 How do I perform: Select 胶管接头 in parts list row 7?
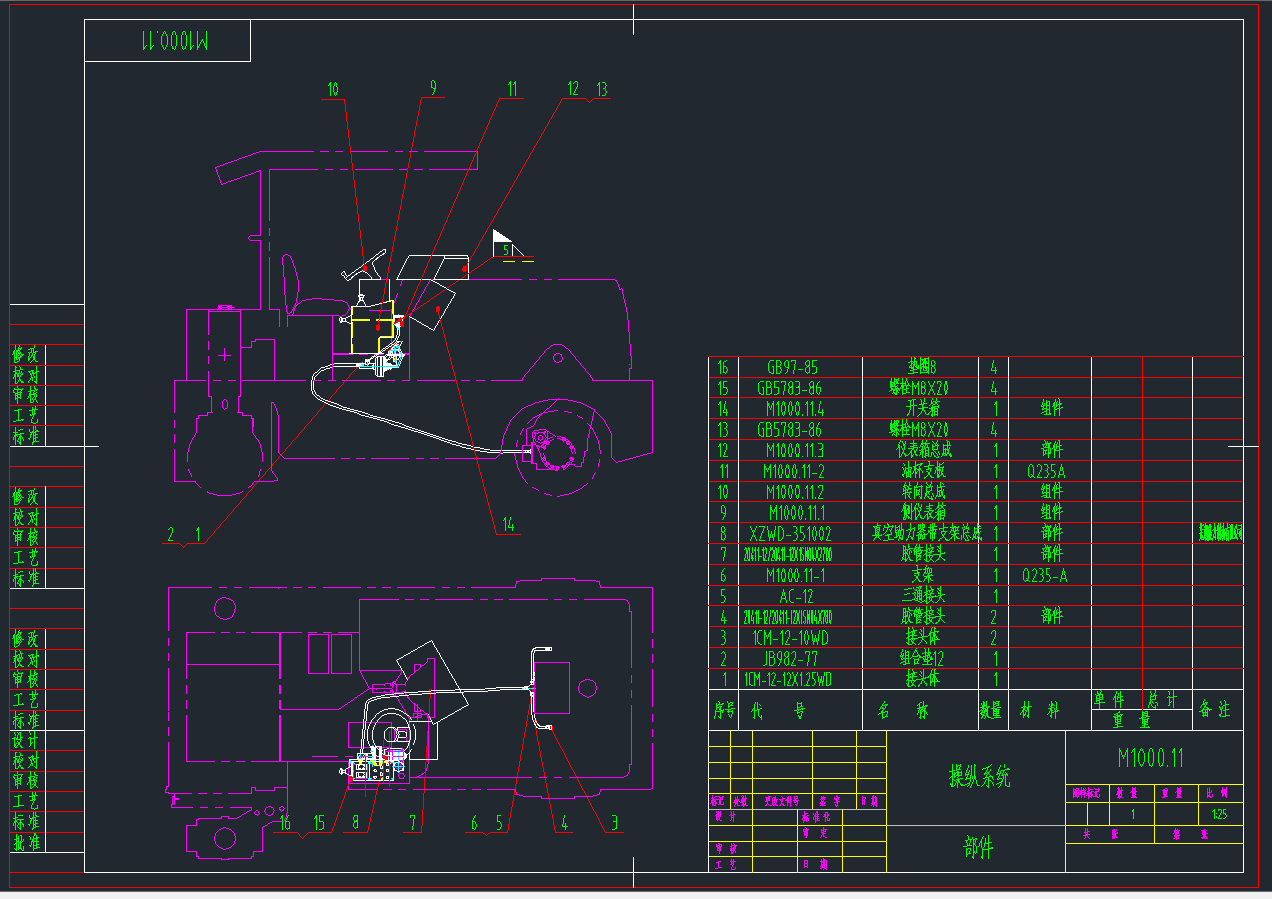925,554
